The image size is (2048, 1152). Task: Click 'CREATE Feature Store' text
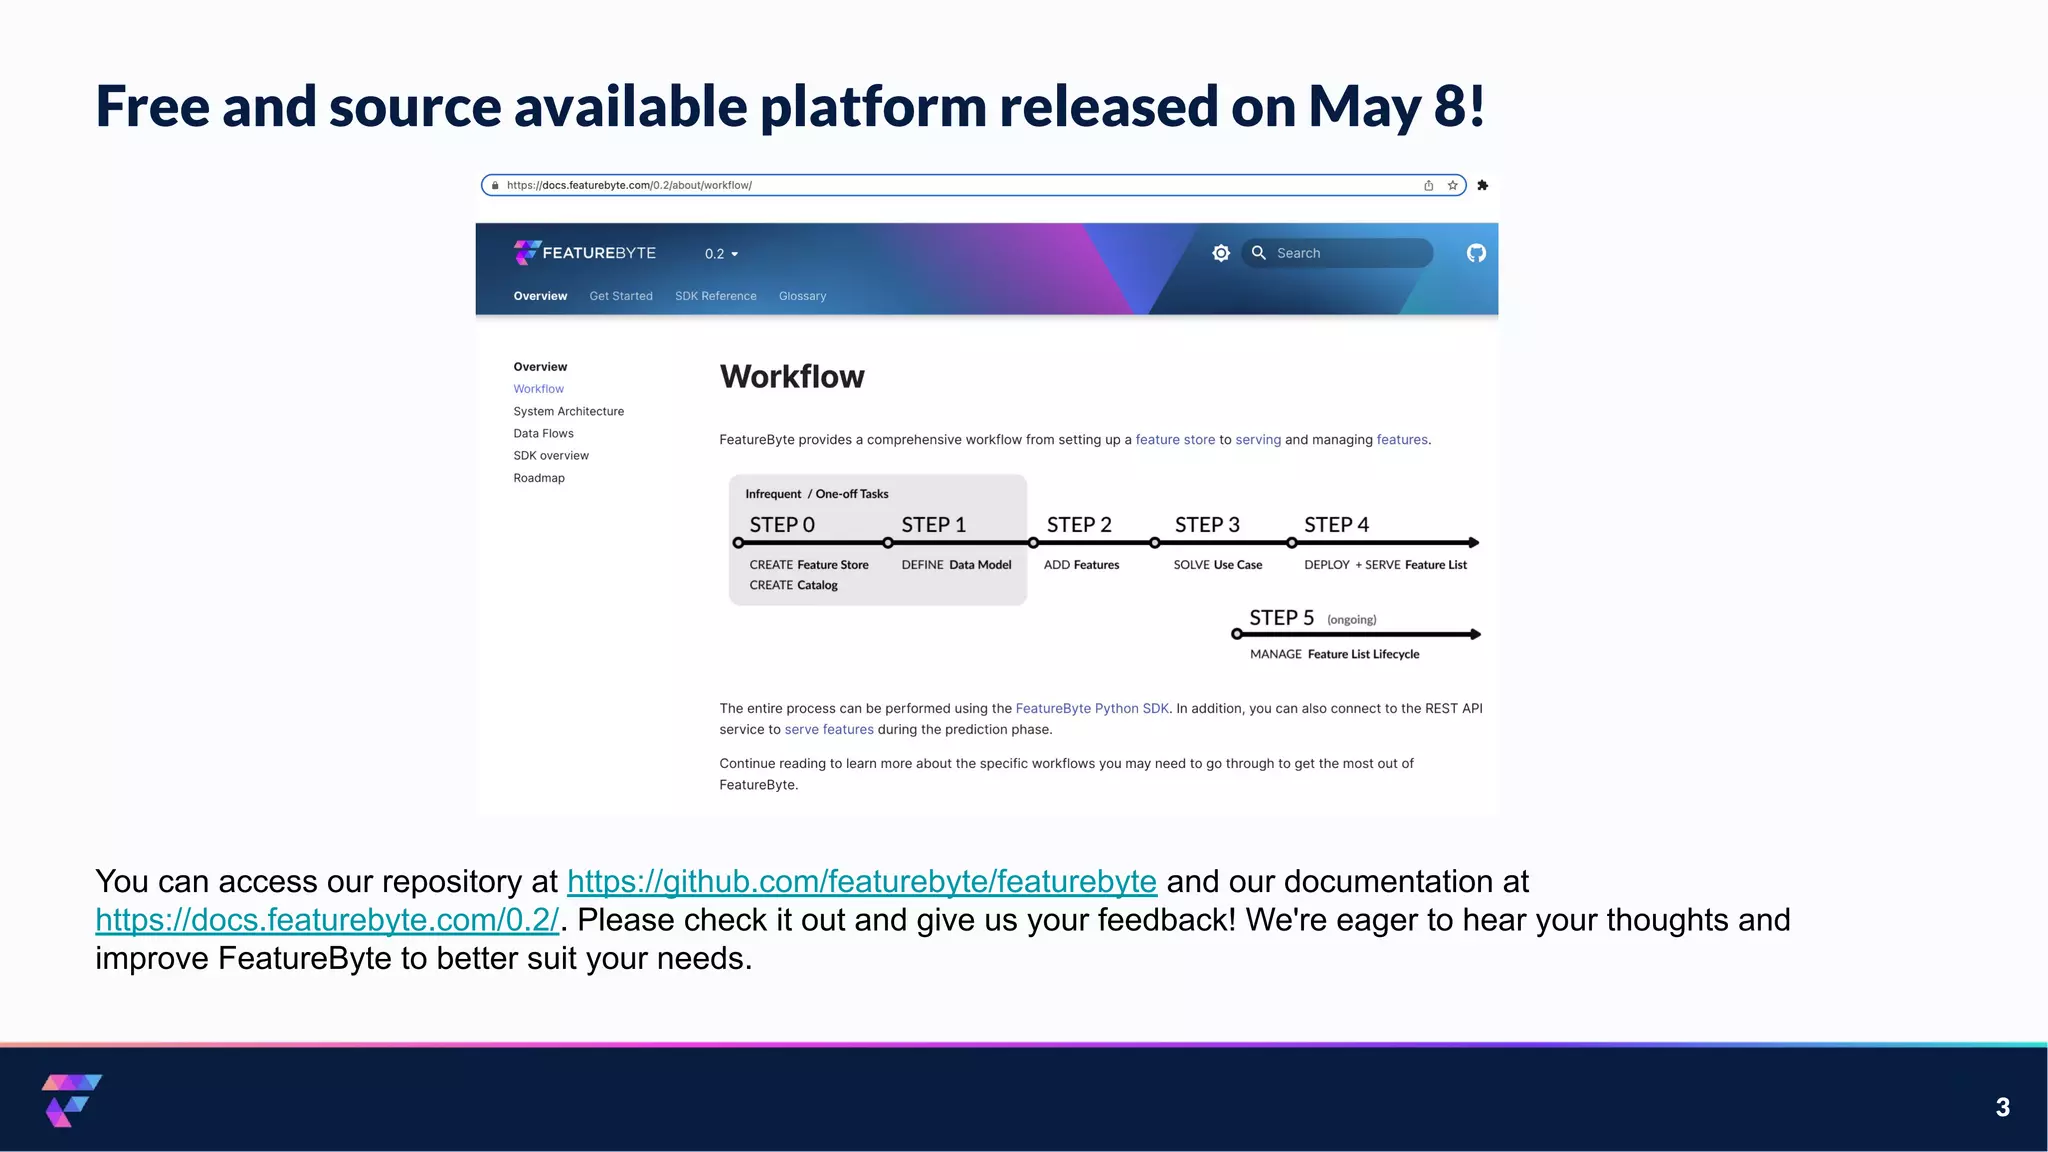809,565
